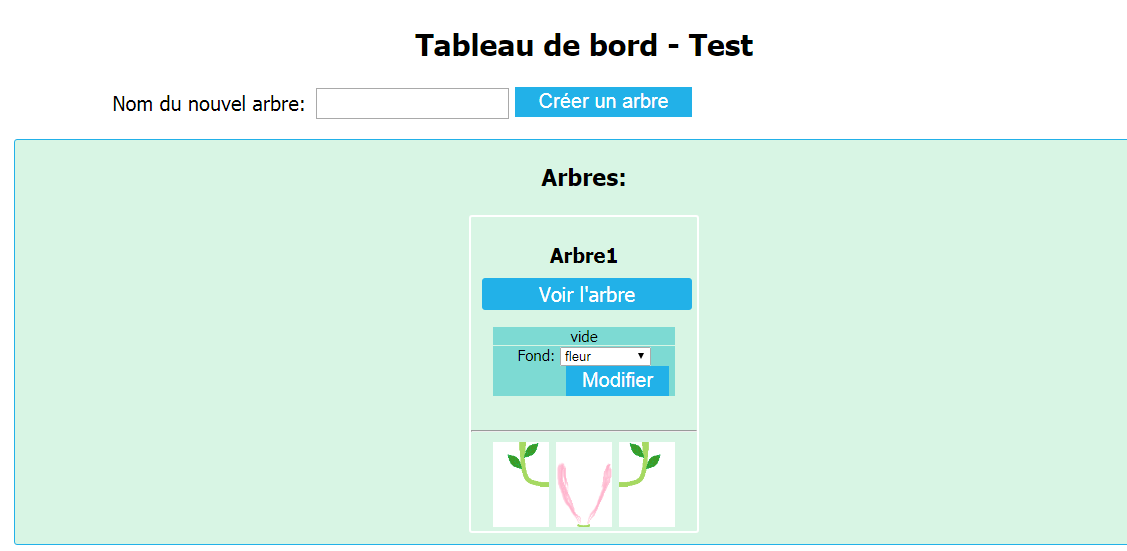This screenshot has height=551, width=1127.
Task: Click the Arbres: section heading
Action: coord(584,178)
